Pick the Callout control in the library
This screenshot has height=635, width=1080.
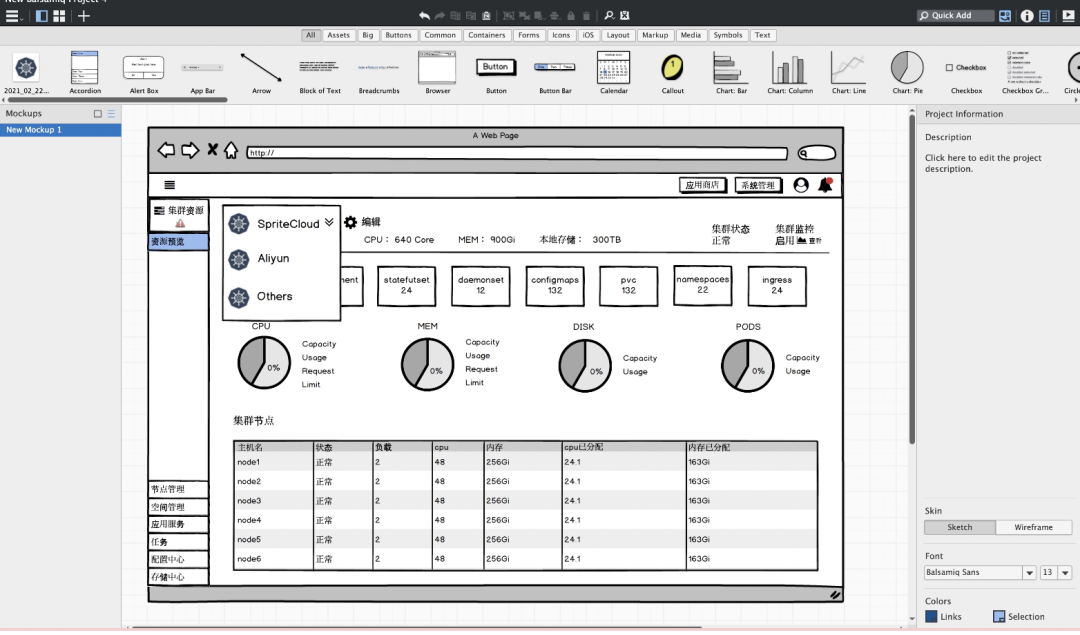[673, 72]
